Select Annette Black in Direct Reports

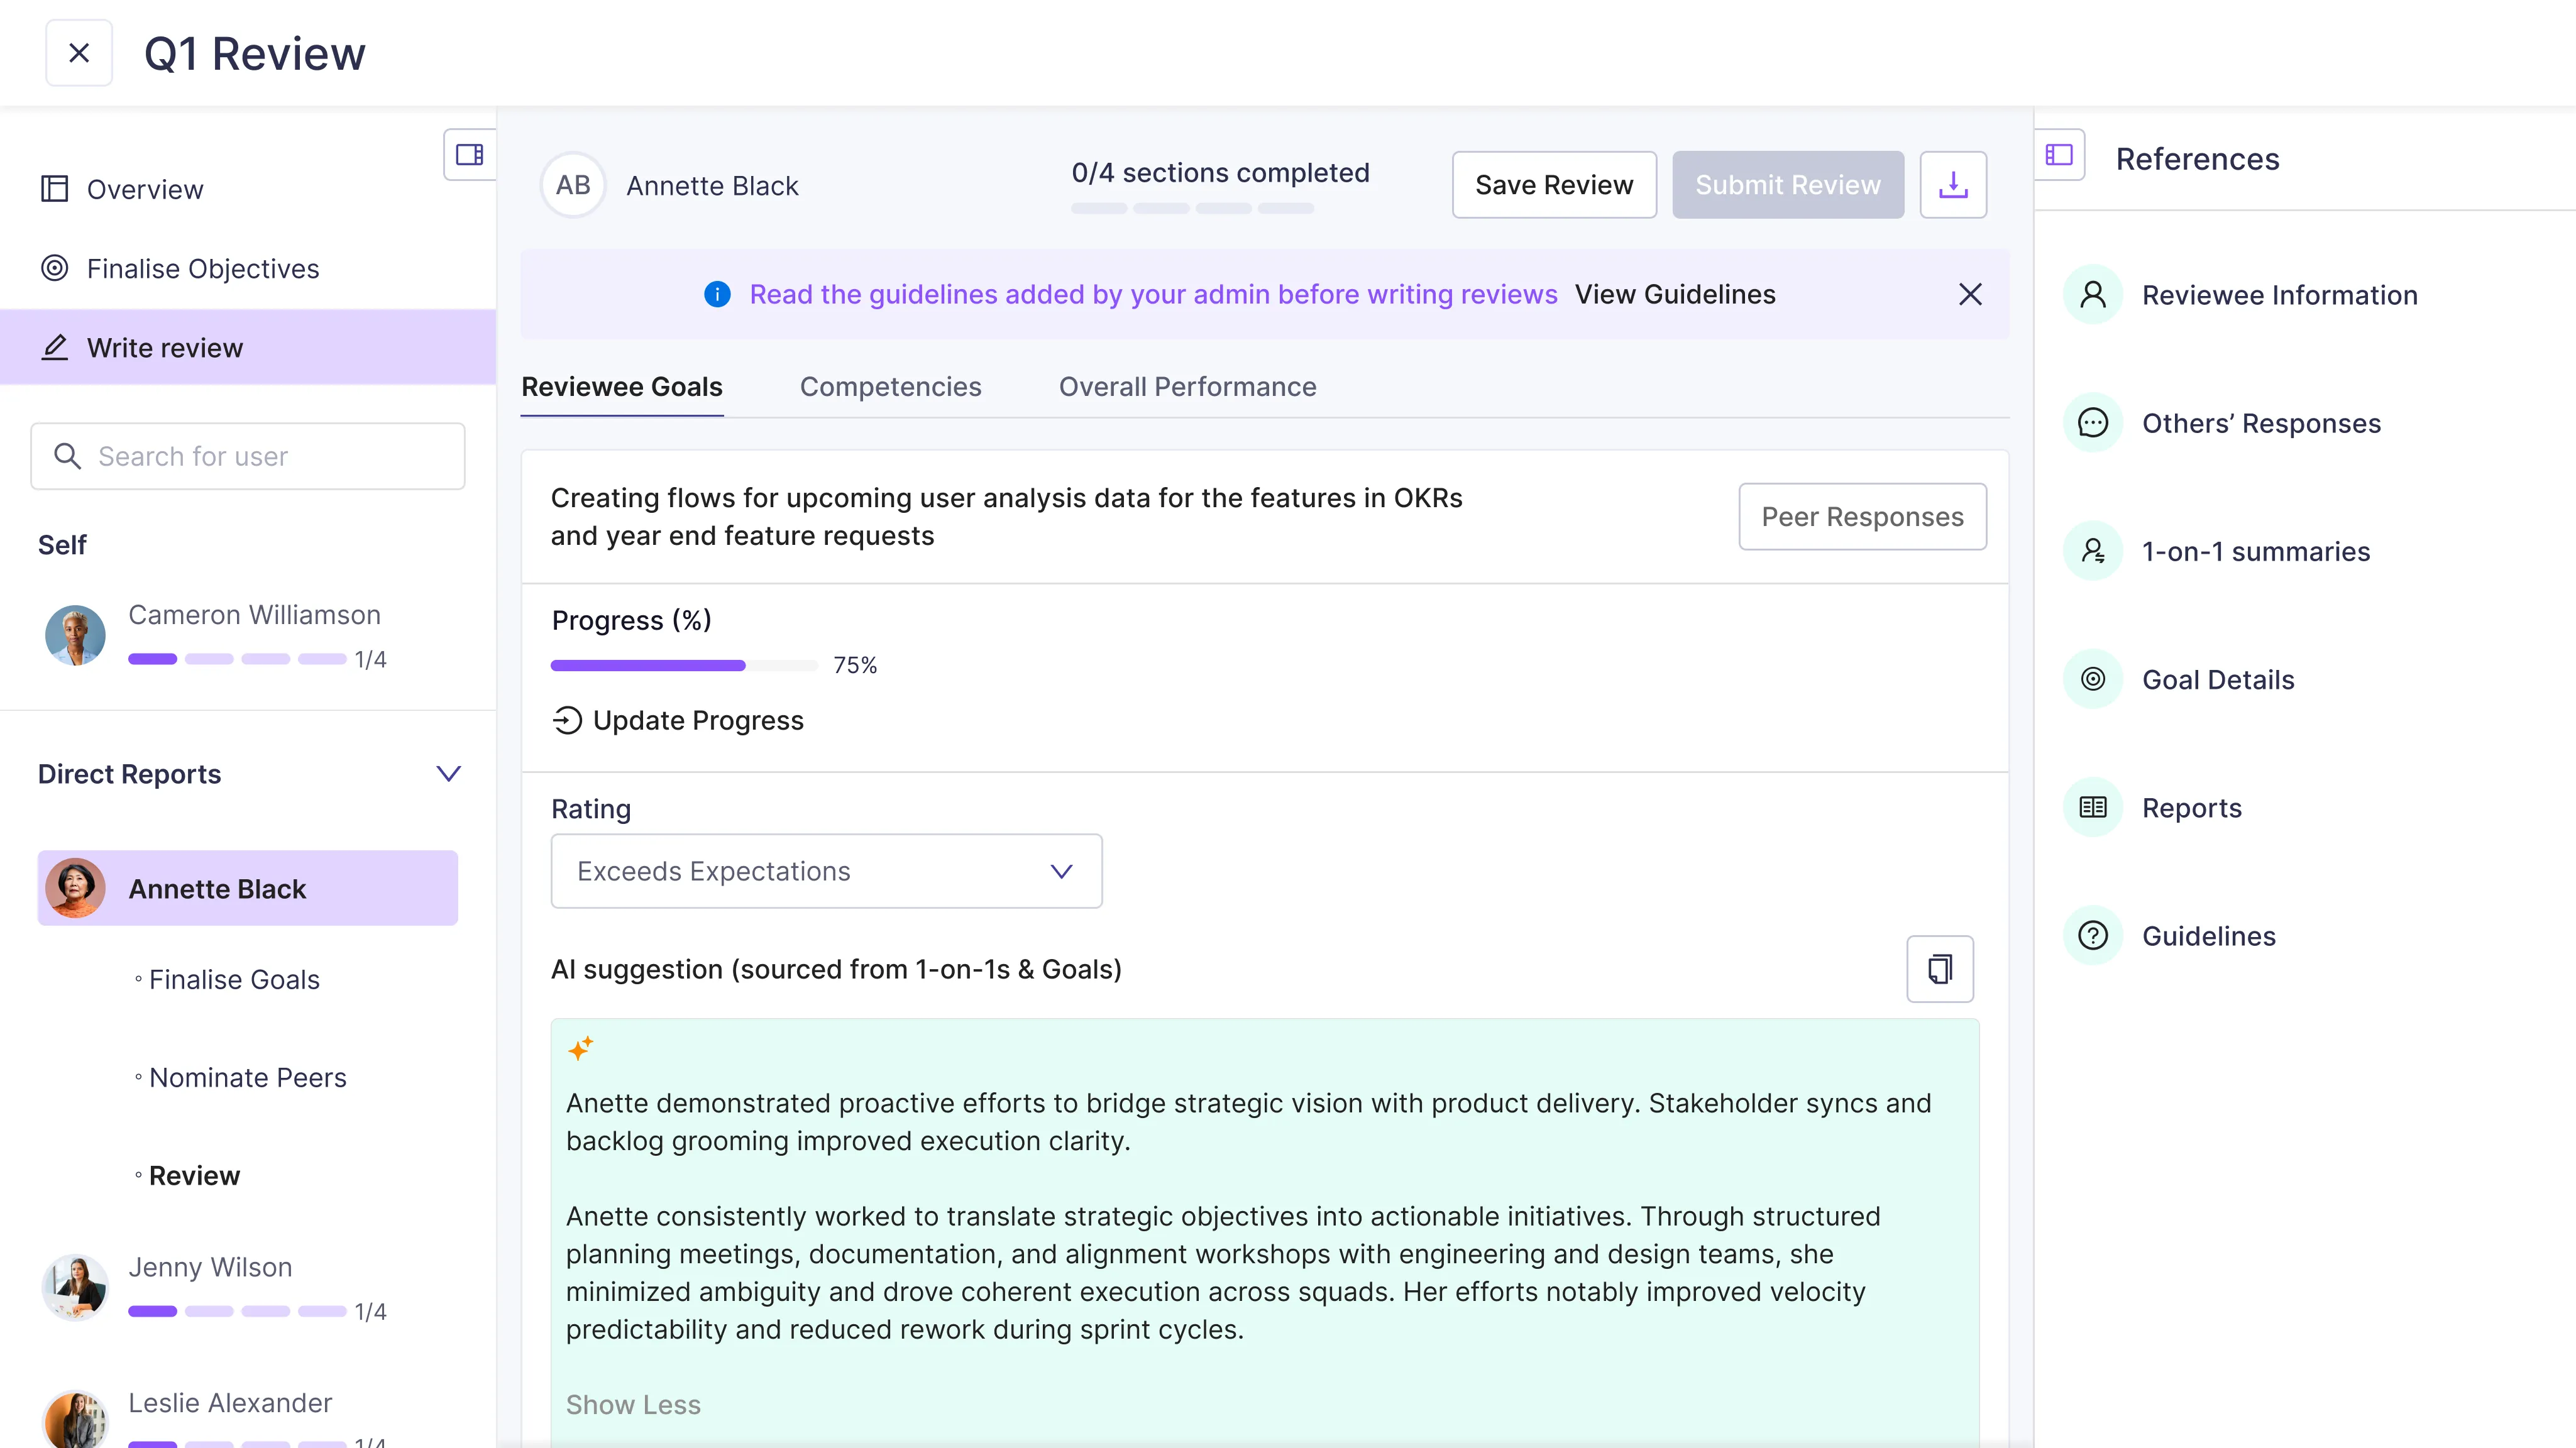248,888
